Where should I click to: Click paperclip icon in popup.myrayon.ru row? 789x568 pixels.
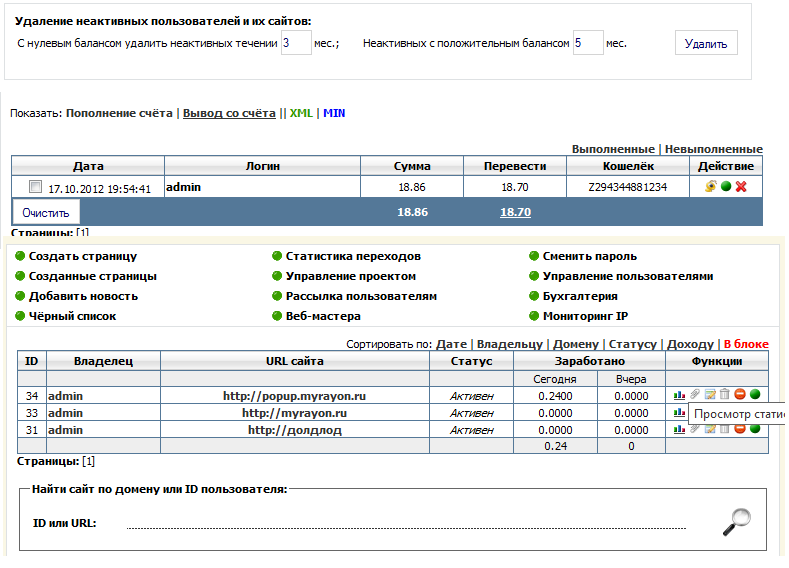point(695,394)
